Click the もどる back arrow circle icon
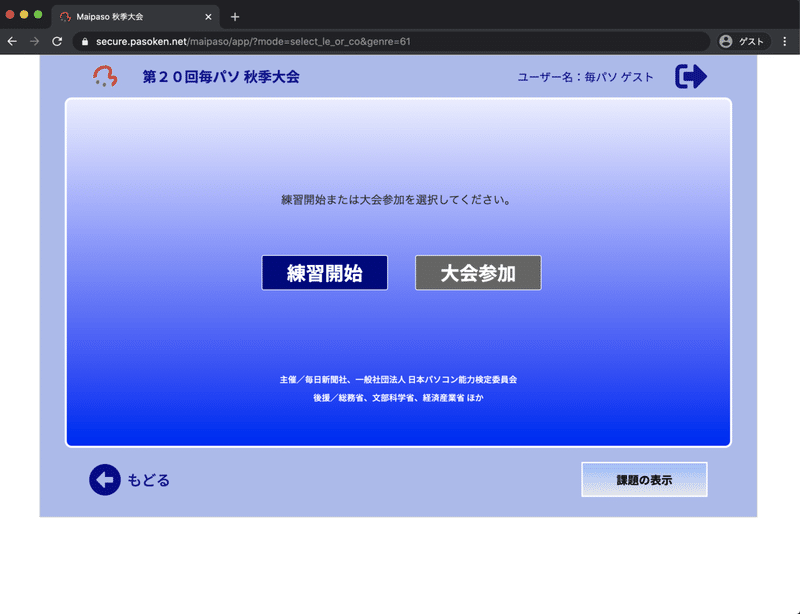This screenshot has height=614, width=800. click(x=105, y=479)
